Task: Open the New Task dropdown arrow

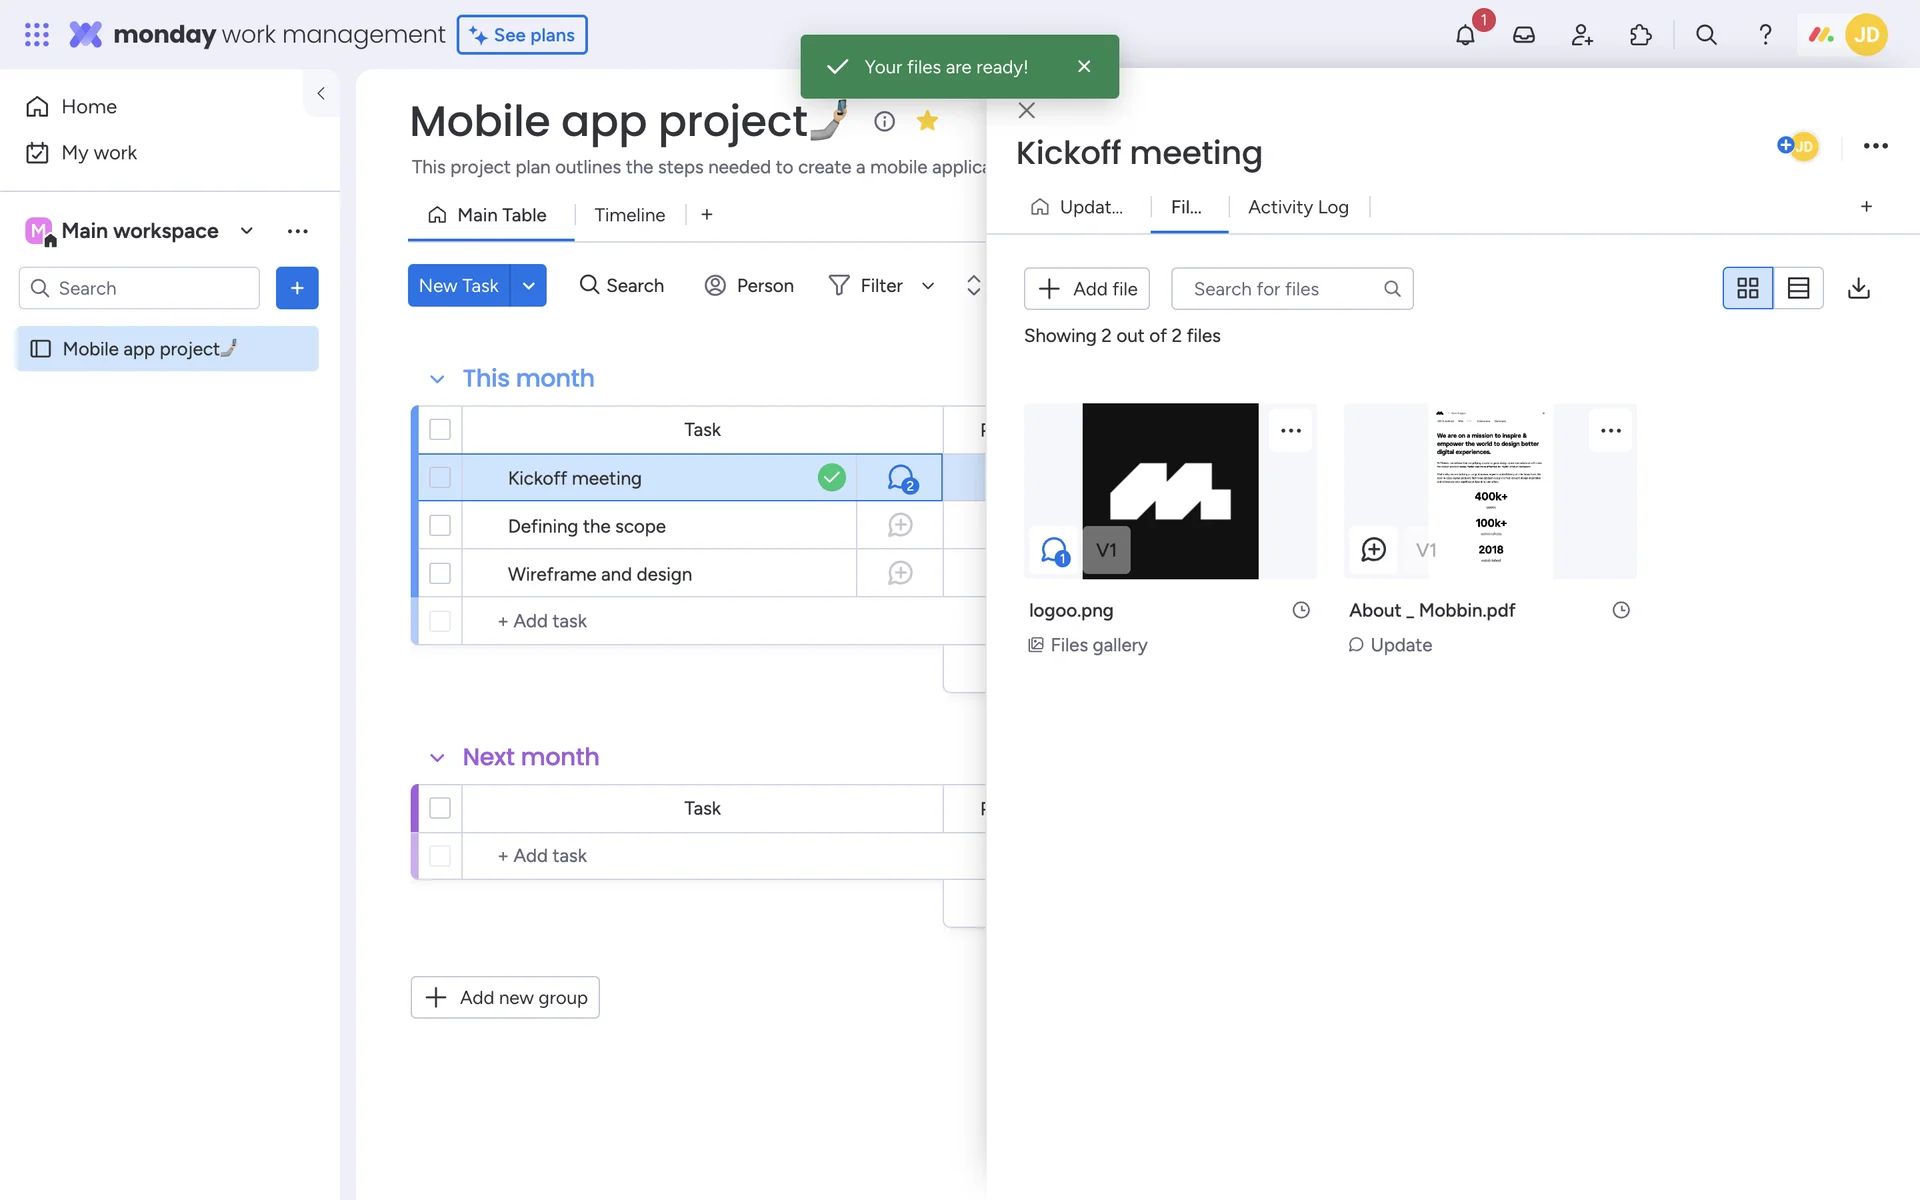Action: point(529,286)
